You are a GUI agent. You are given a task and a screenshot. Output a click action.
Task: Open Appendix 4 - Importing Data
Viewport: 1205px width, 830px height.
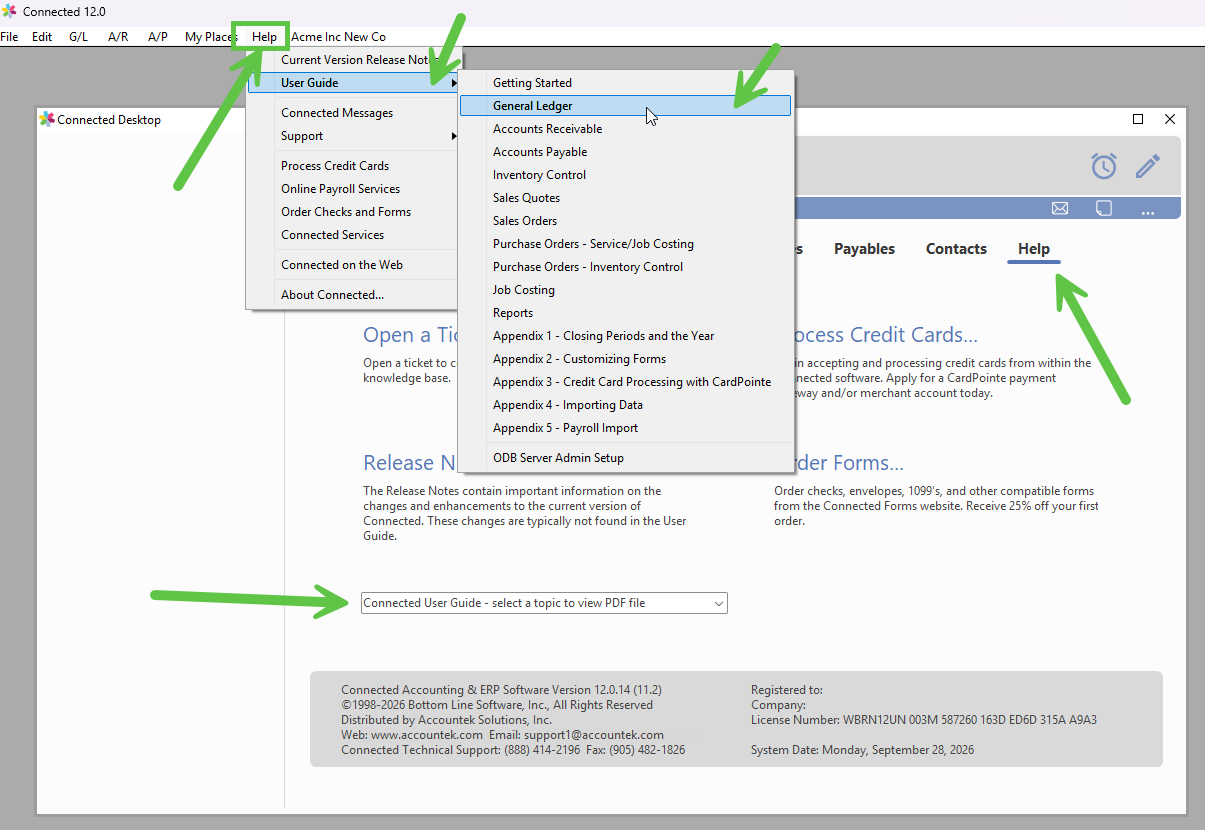tap(626, 405)
